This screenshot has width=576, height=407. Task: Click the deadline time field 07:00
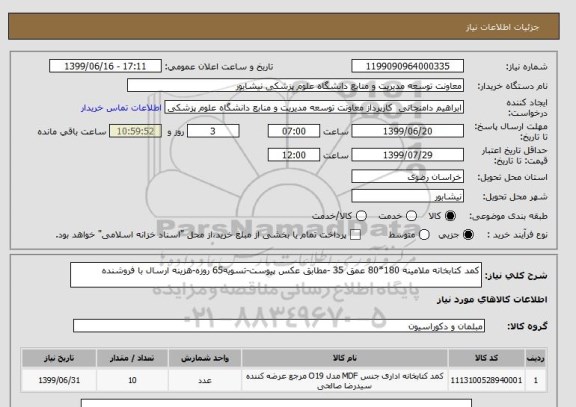click(294, 131)
